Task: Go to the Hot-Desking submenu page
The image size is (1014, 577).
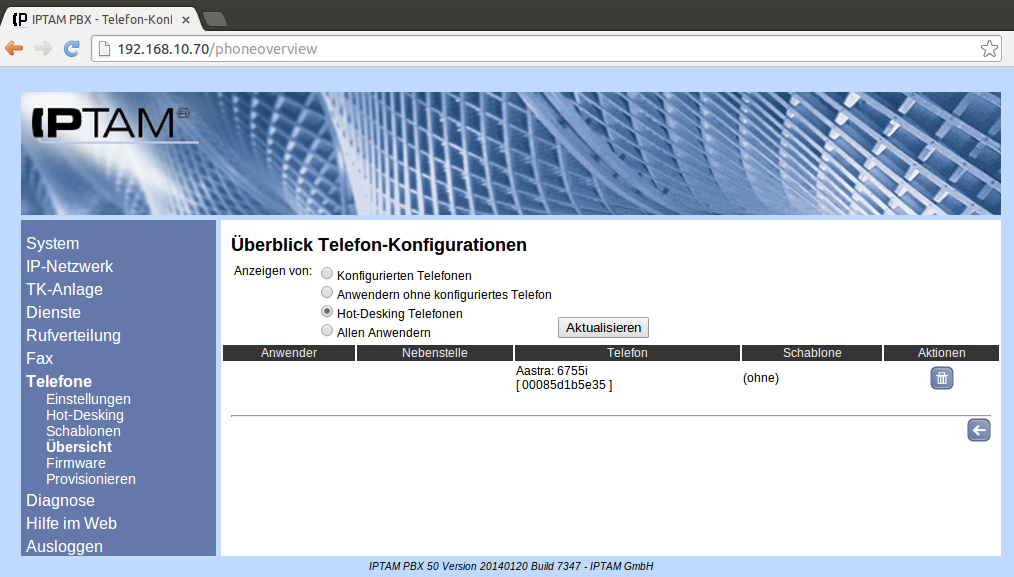Action: tap(85, 415)
